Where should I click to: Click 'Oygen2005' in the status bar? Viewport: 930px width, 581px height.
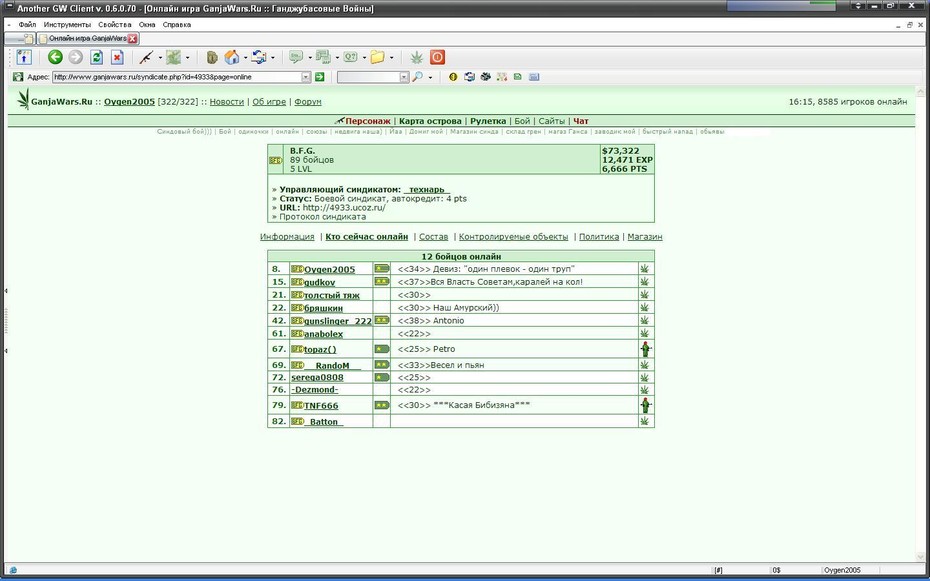tap(843, 570)
